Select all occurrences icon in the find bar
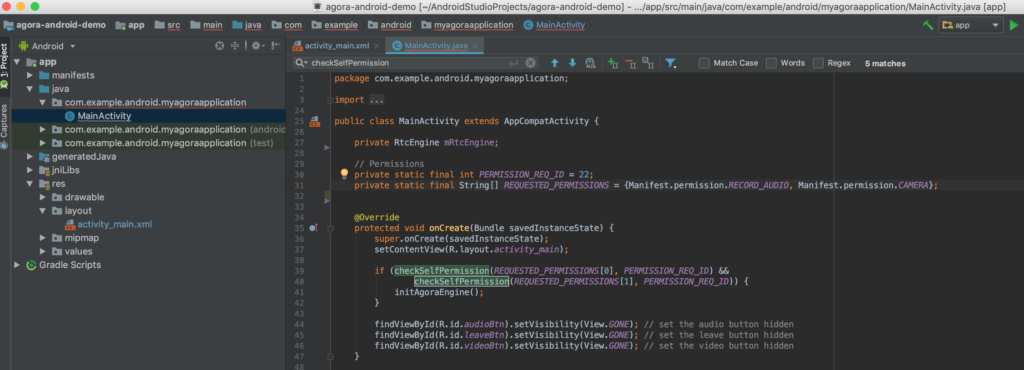 point(648,63)
